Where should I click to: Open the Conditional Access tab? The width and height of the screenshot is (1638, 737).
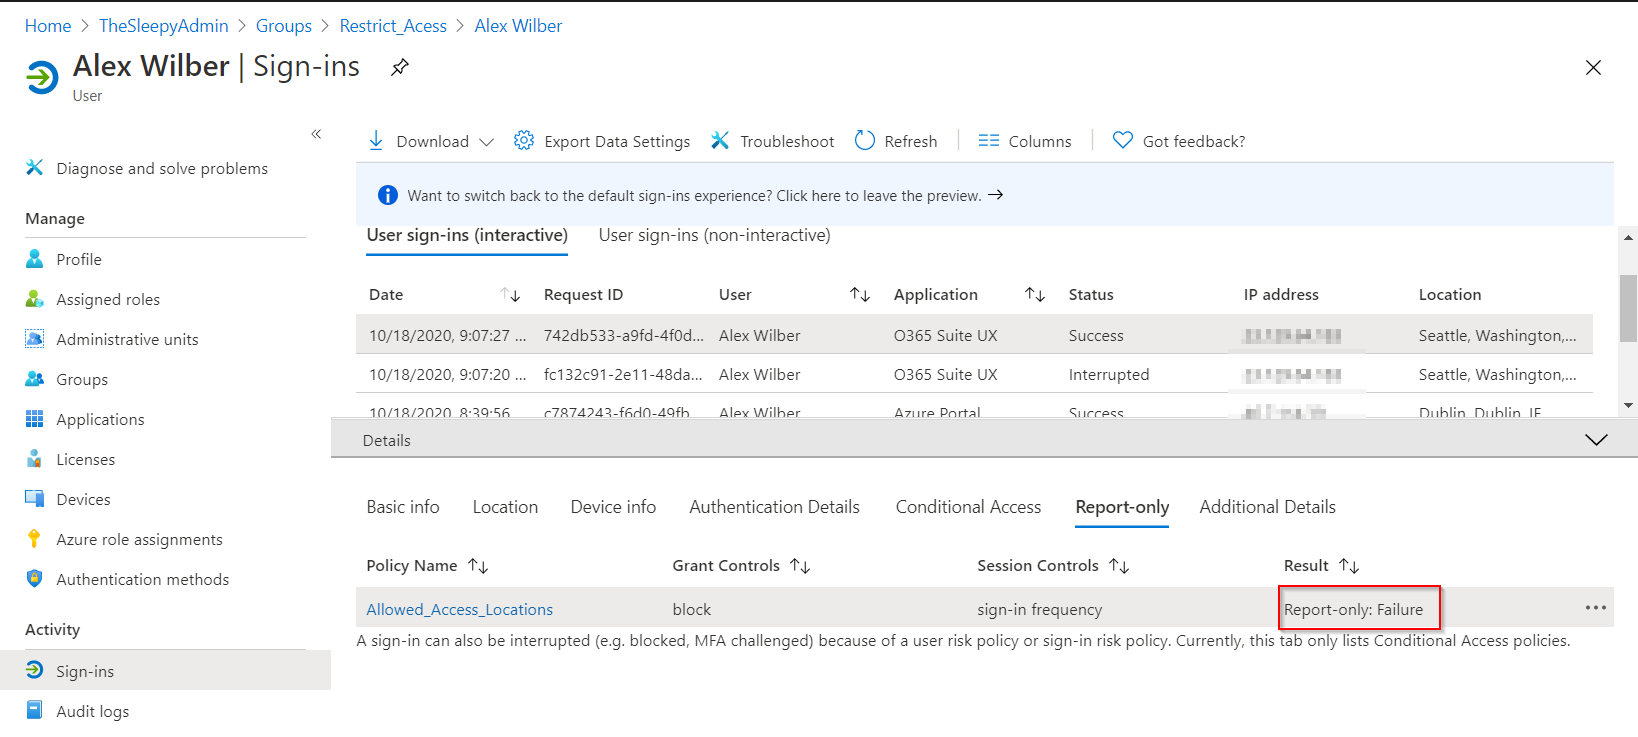click(968, 507)
